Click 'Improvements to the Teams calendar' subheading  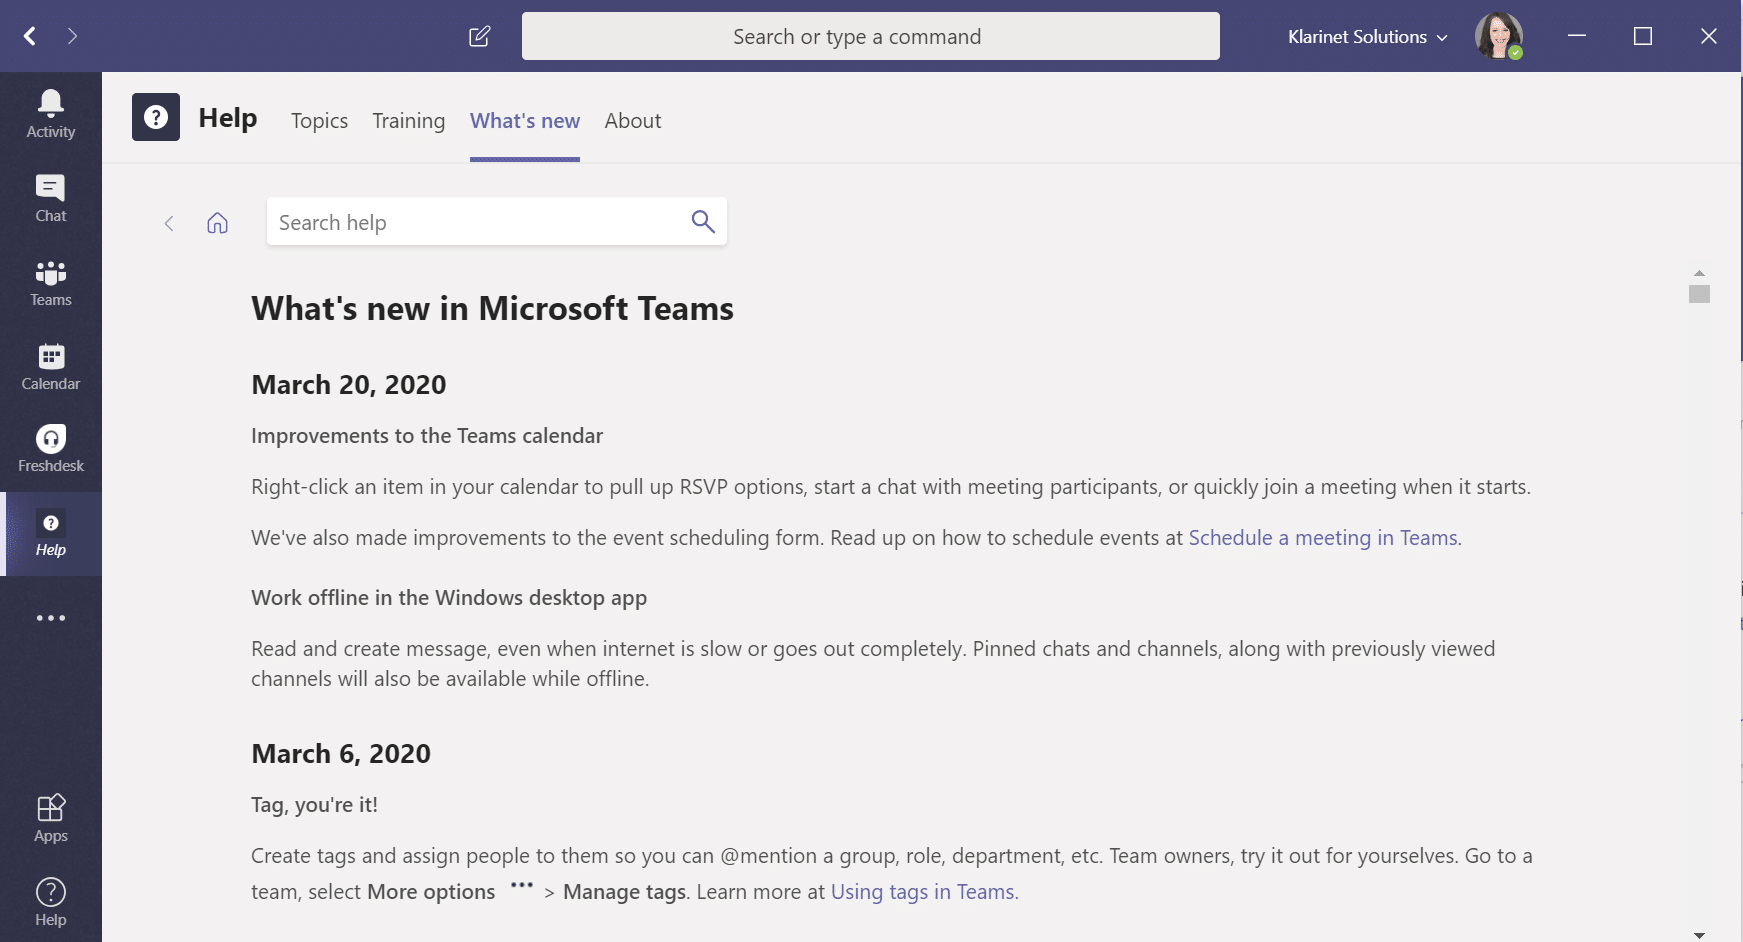(x=427, y=436)
